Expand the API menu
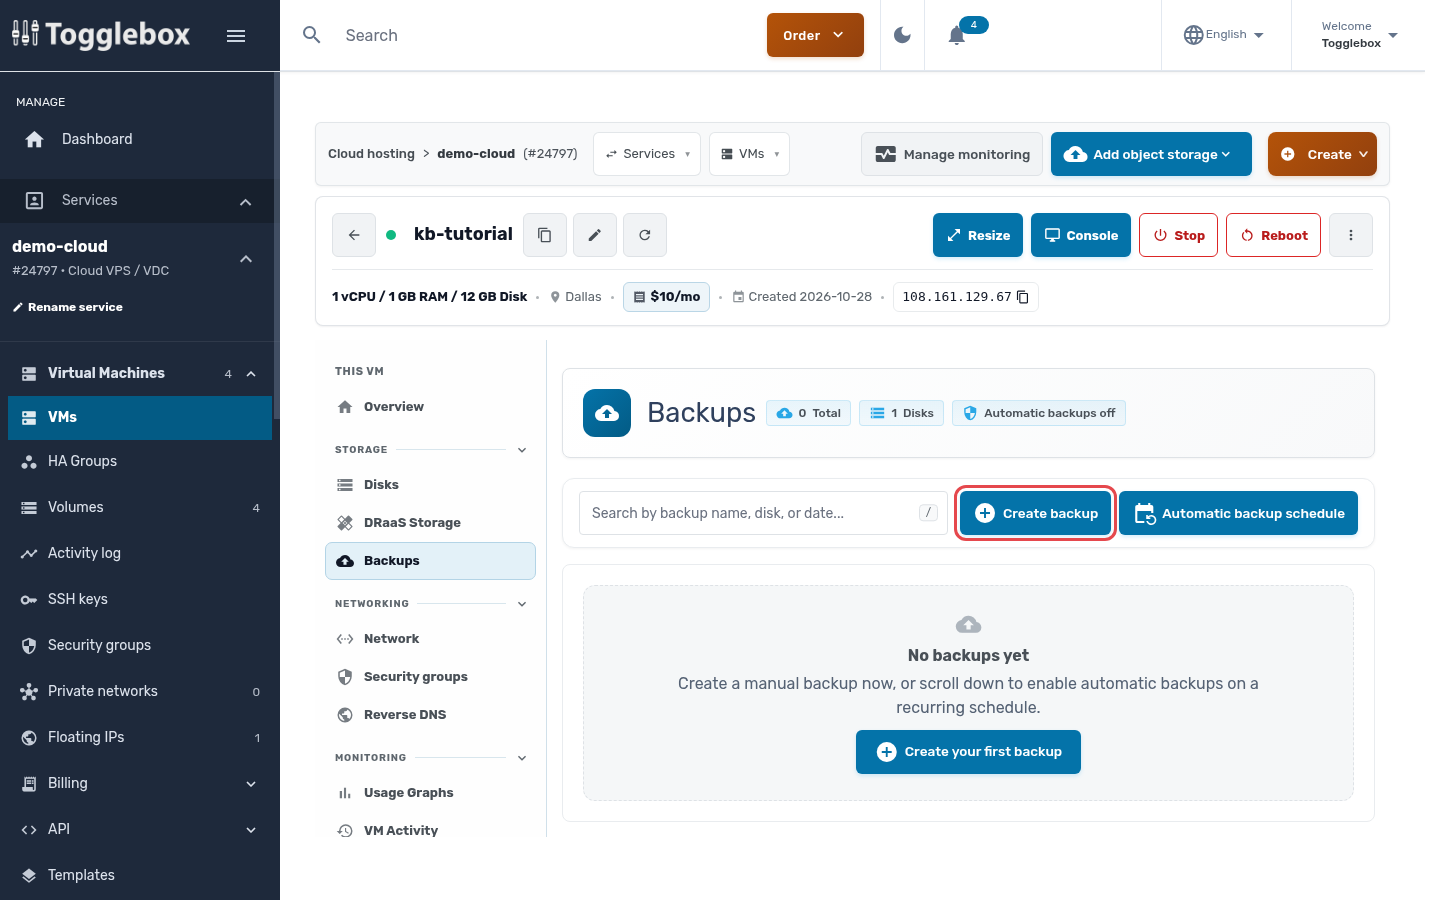1440x900 pixels. click(x=251, y=830)
